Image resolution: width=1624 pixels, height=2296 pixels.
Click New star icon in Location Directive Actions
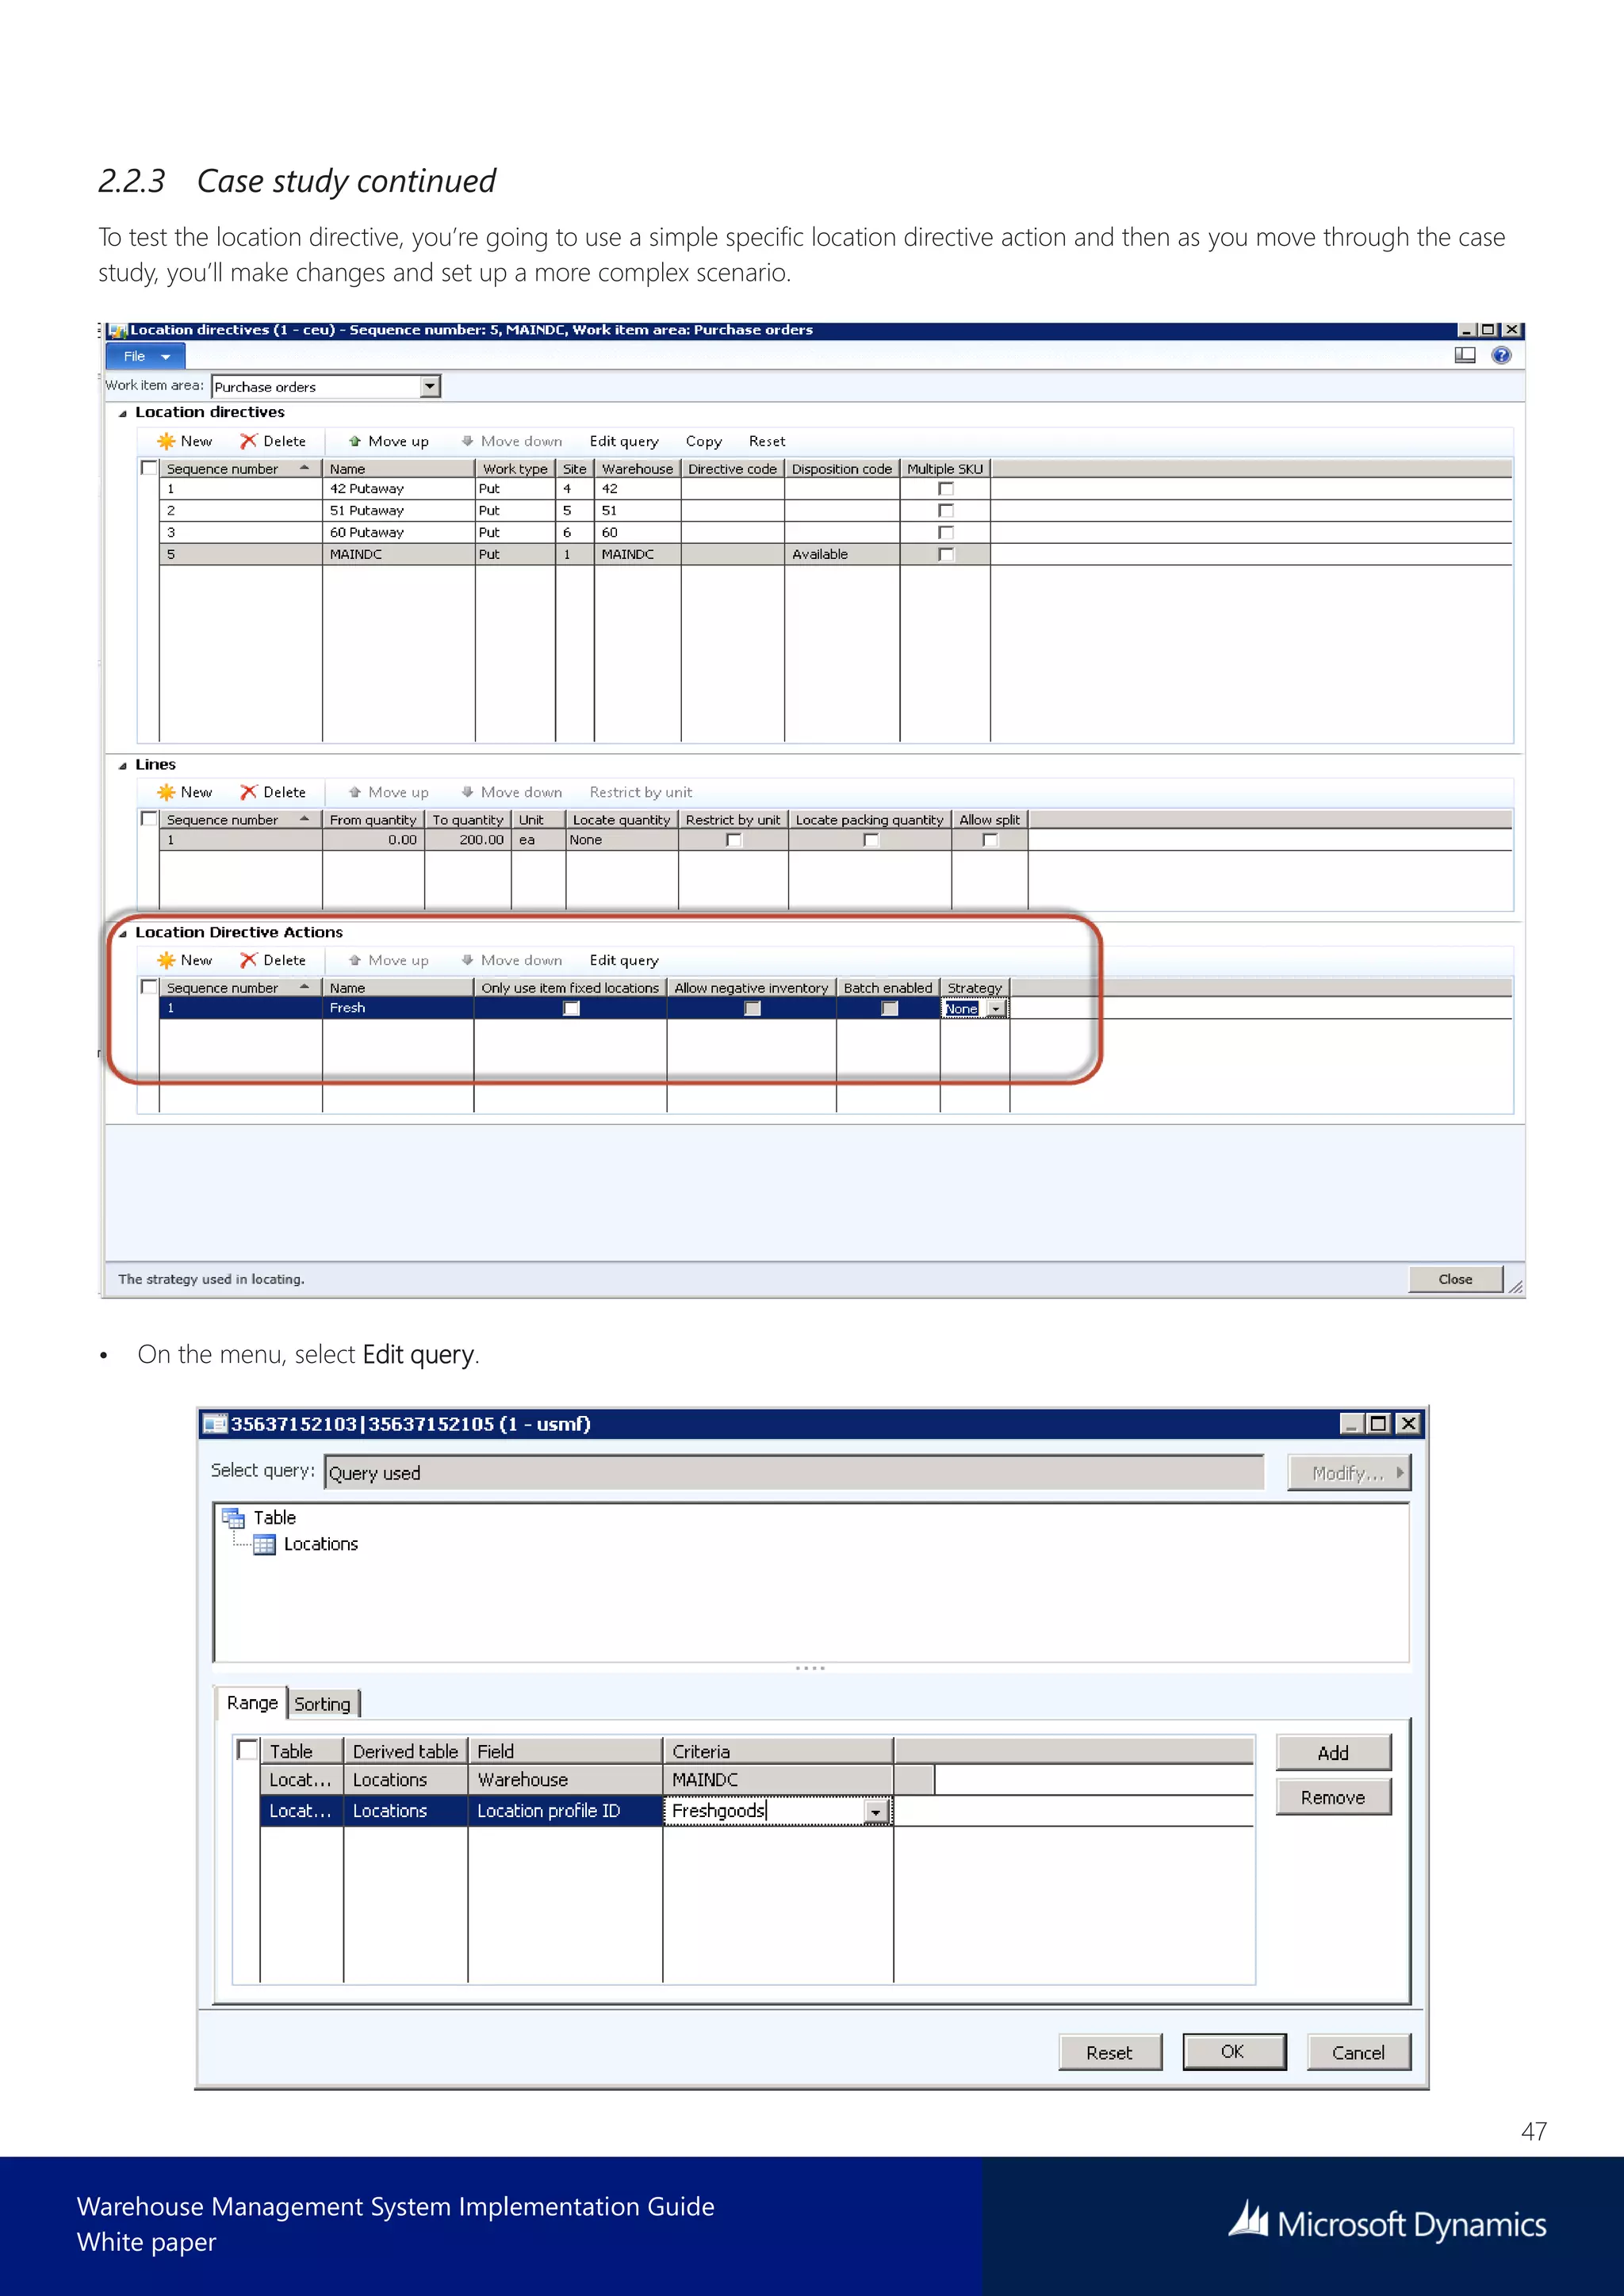pyautogui.click(x=166, y=960)
